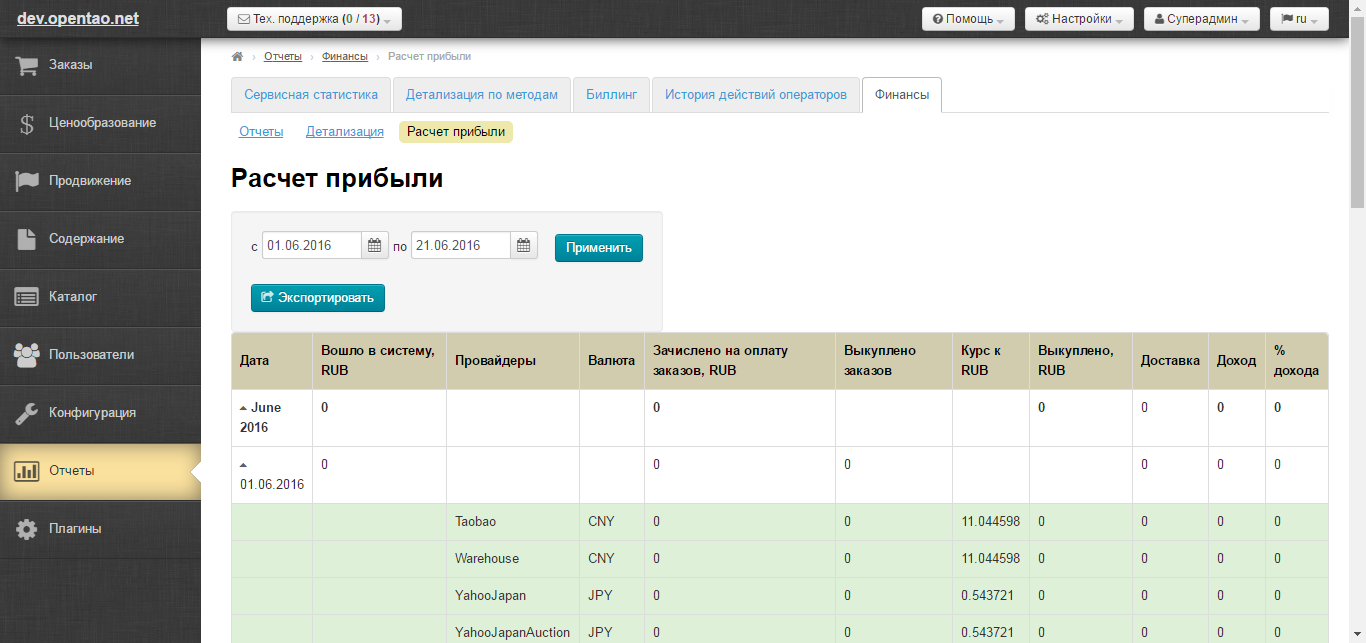Click the start date input field
The width and height of the screenshot is (1366, 643).
tap(312, 245)
